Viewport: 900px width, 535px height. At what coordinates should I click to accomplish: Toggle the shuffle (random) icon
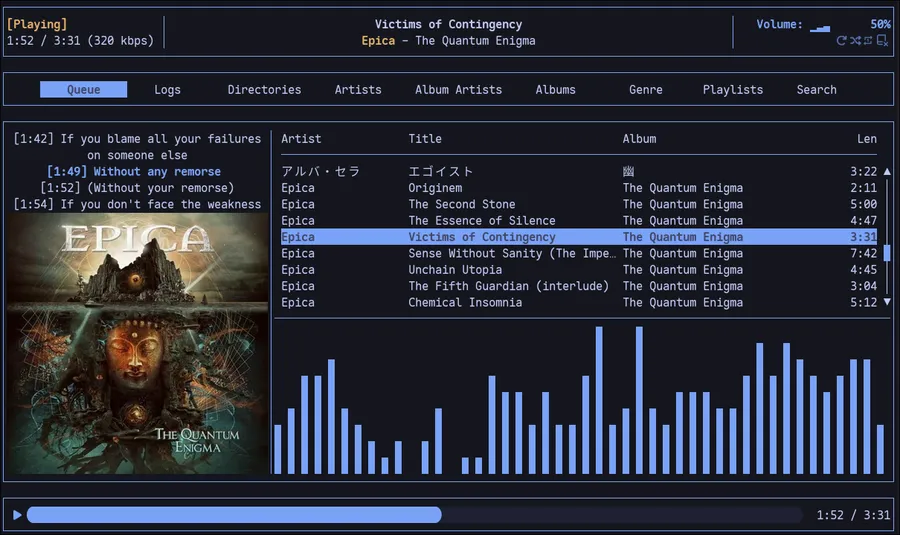pyautogui.click(x=855, y=40)
